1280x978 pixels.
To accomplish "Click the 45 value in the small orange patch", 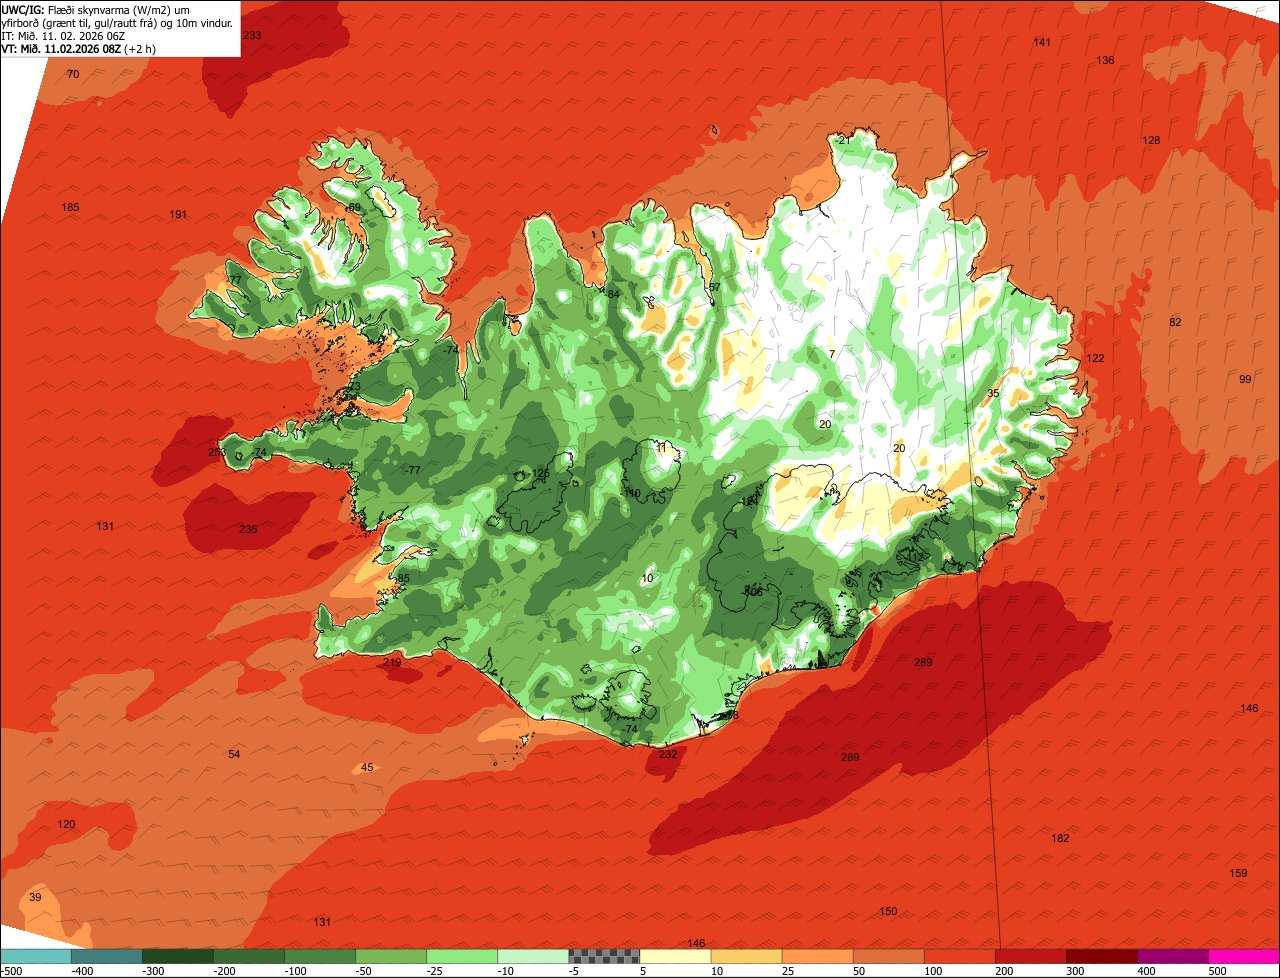I will [x=367, y=767].
